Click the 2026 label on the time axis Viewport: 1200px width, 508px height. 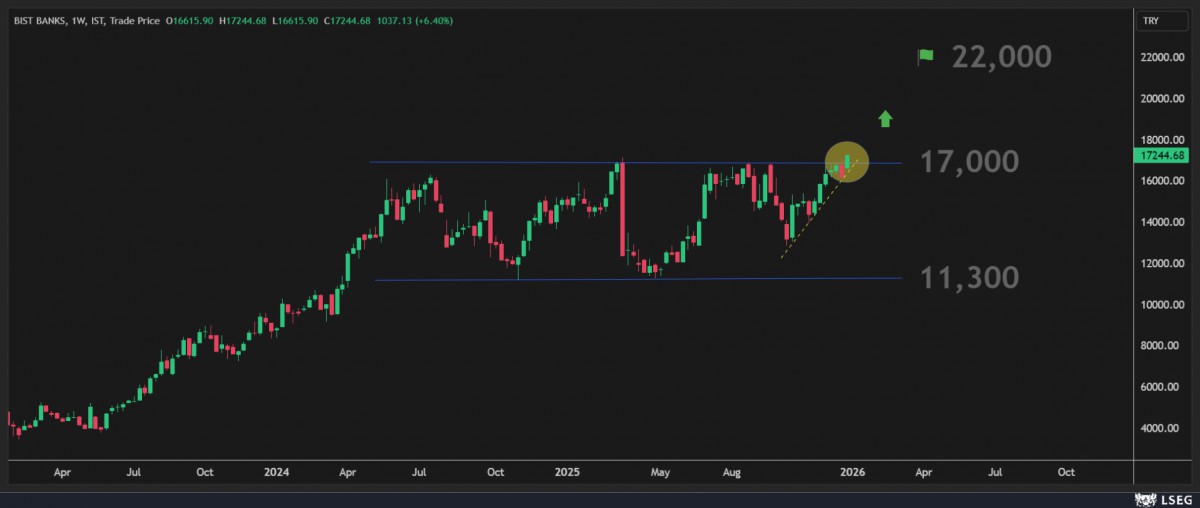(x=852, y=470)
